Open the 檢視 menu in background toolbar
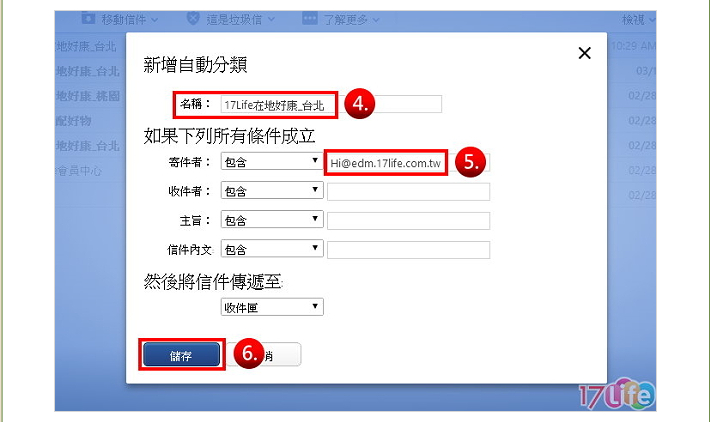The image size is (710, 422). [x=638, y=19]
